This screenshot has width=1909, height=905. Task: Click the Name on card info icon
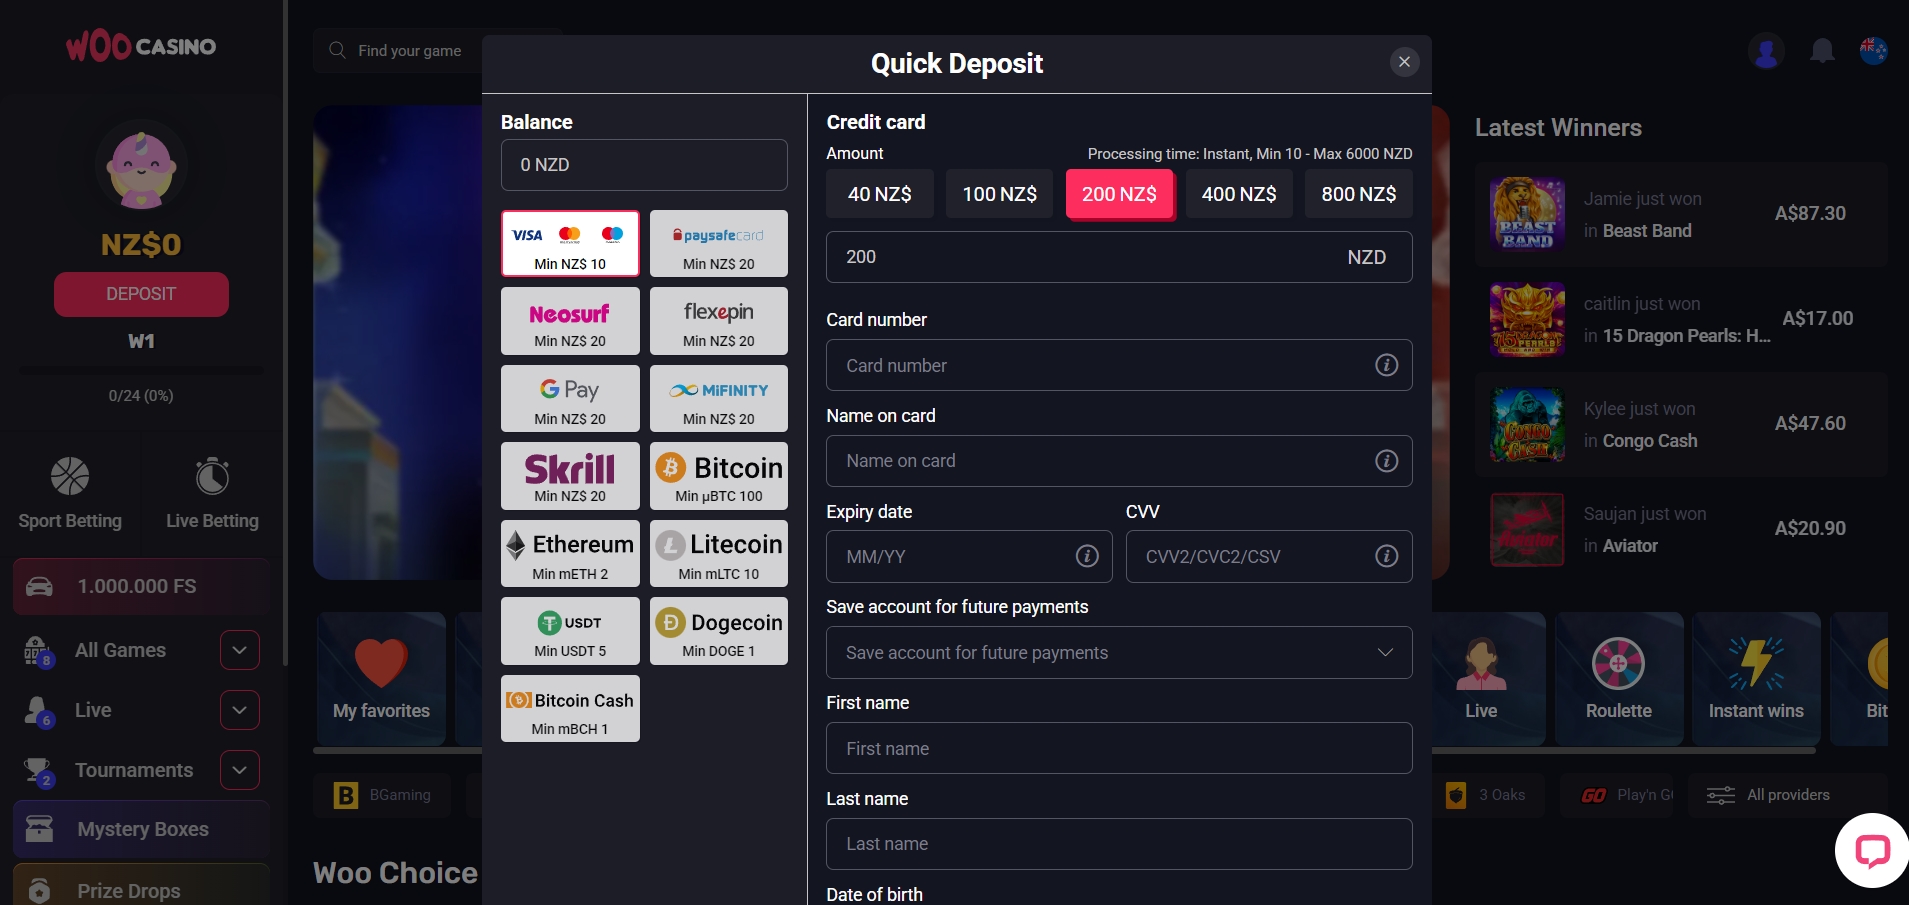pyautogui.click(x=1386, y=461)
